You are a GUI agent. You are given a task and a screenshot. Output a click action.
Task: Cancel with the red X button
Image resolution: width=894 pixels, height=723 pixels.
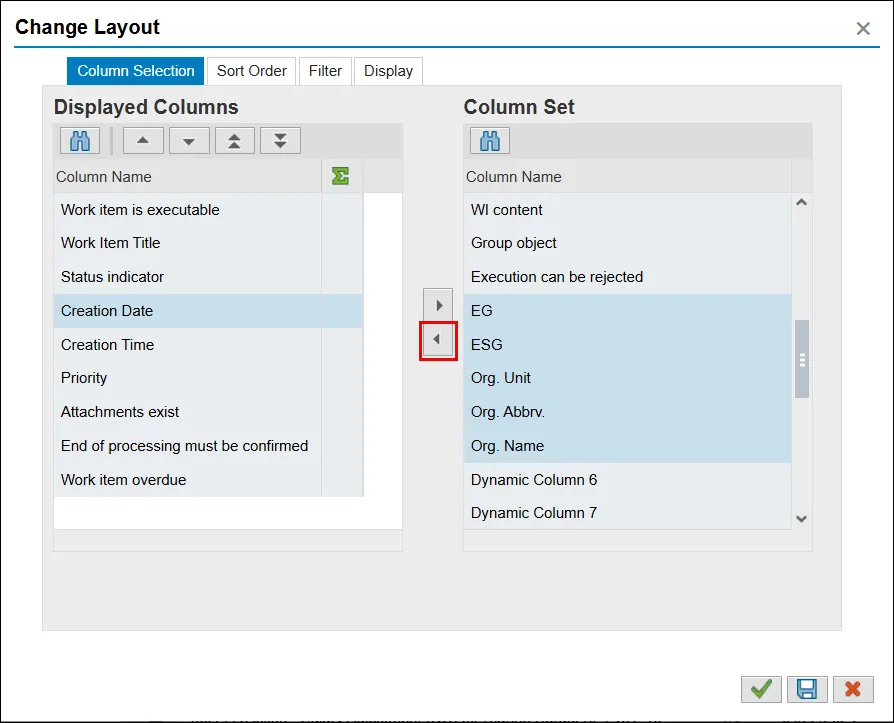853,689
